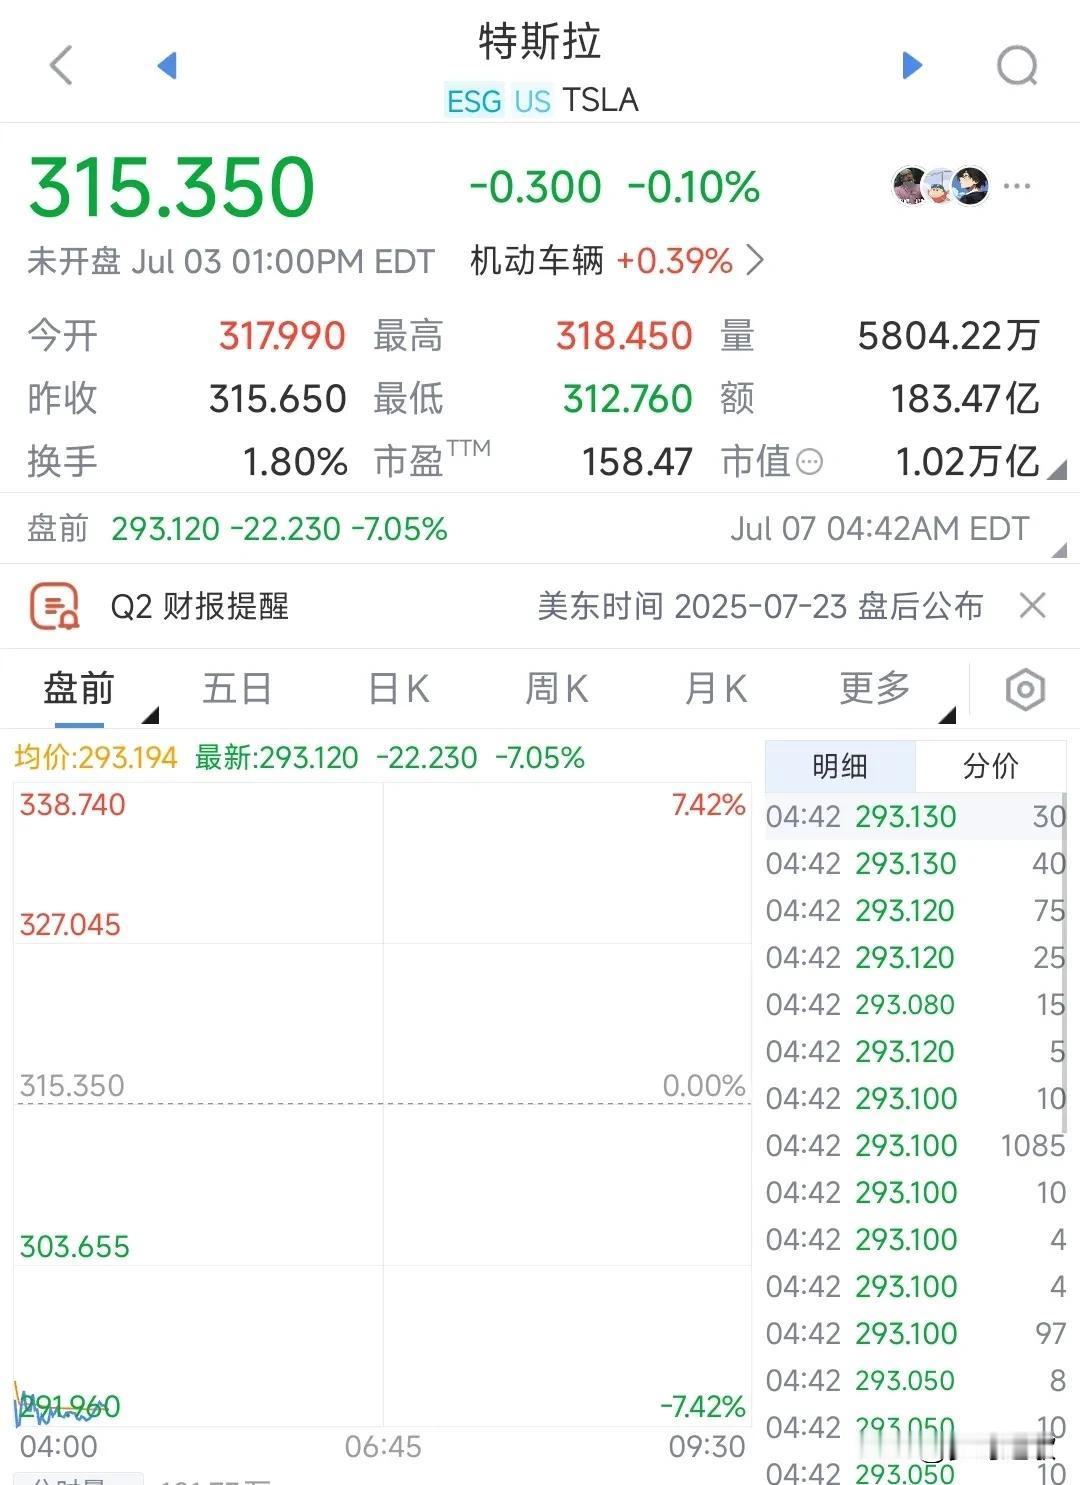
Task: Click the Jul 07 04:42AM EDT timestamp
Action: 879,528
